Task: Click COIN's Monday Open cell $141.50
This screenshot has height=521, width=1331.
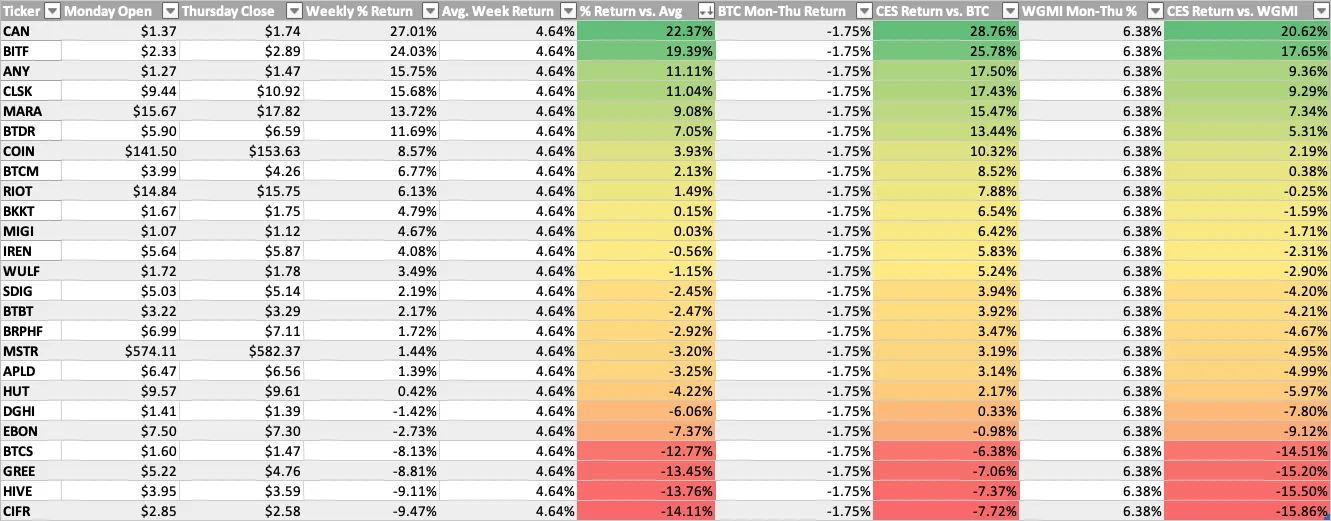Action: pos(120,152)
